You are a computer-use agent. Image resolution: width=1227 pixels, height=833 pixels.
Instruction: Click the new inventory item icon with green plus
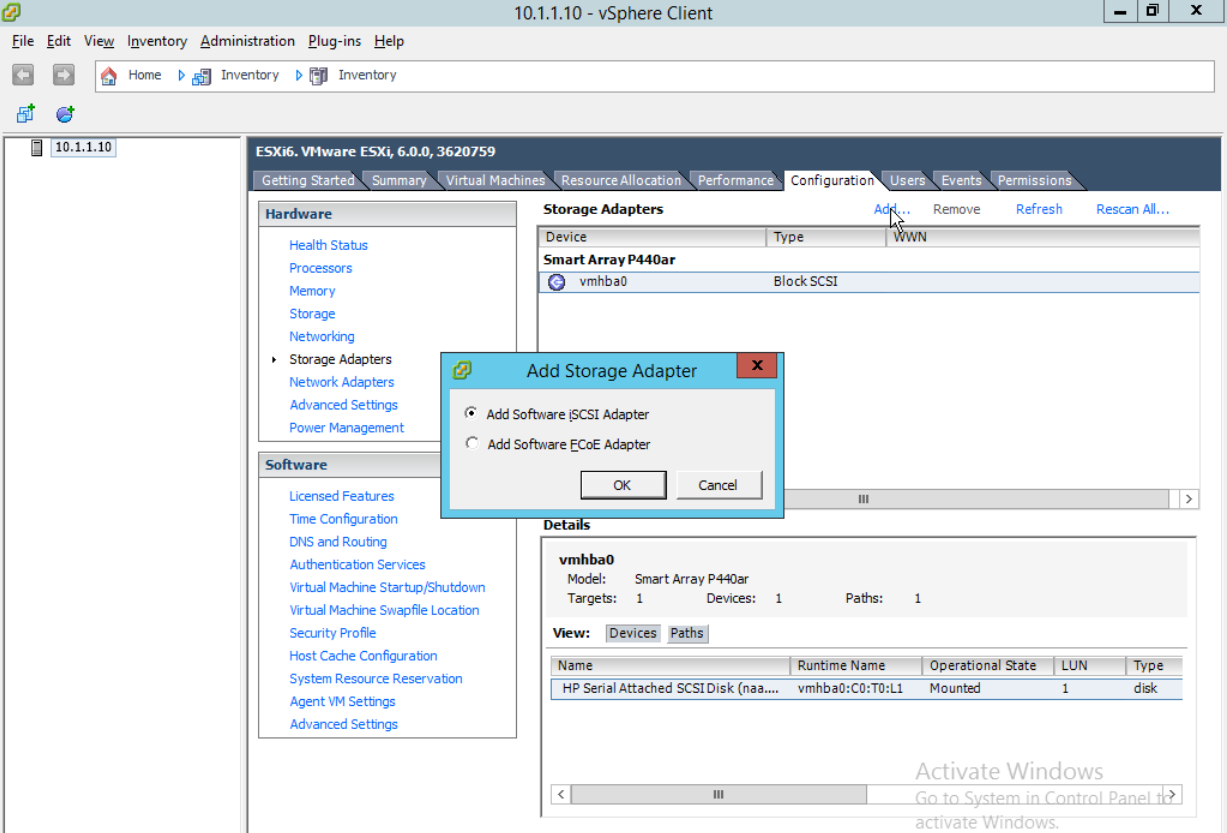(x=24, y=114)
